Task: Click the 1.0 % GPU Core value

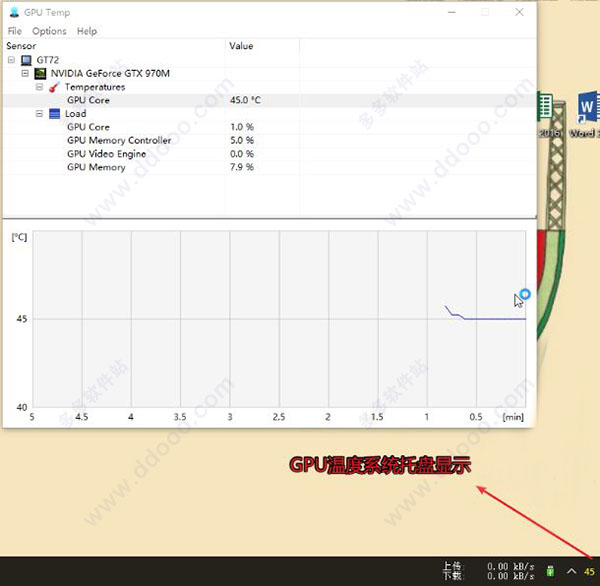Action: pyautogui.click(x=242, y=127)
